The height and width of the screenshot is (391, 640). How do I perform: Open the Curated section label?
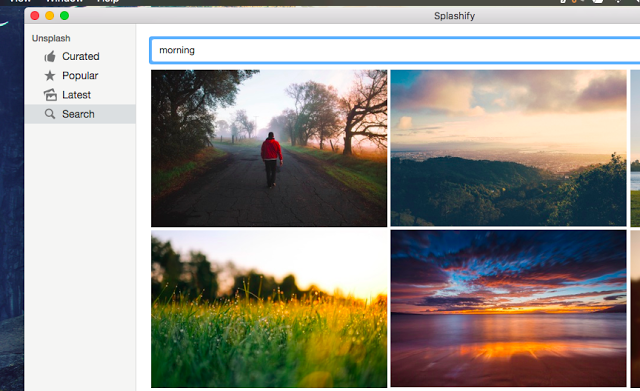[80, 56]
